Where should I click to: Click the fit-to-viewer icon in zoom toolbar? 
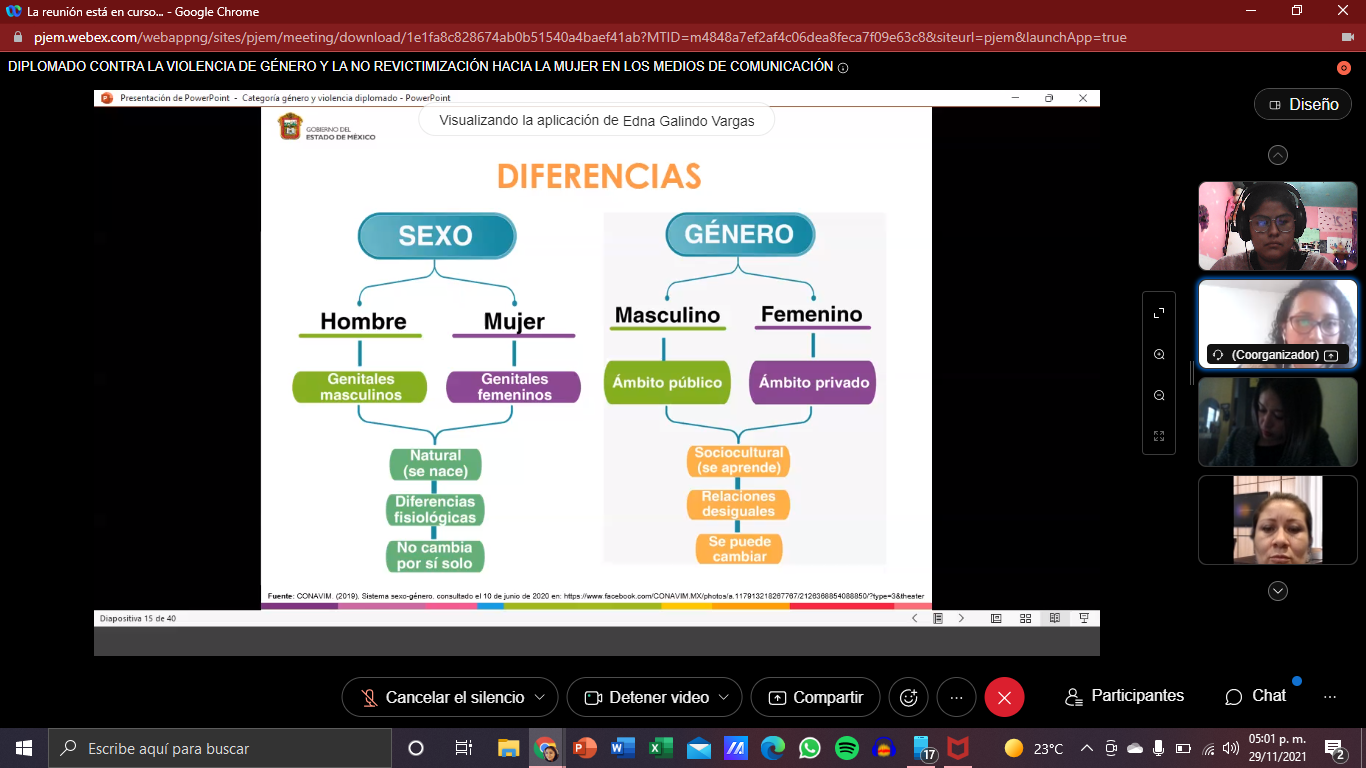pos(1159,436)
